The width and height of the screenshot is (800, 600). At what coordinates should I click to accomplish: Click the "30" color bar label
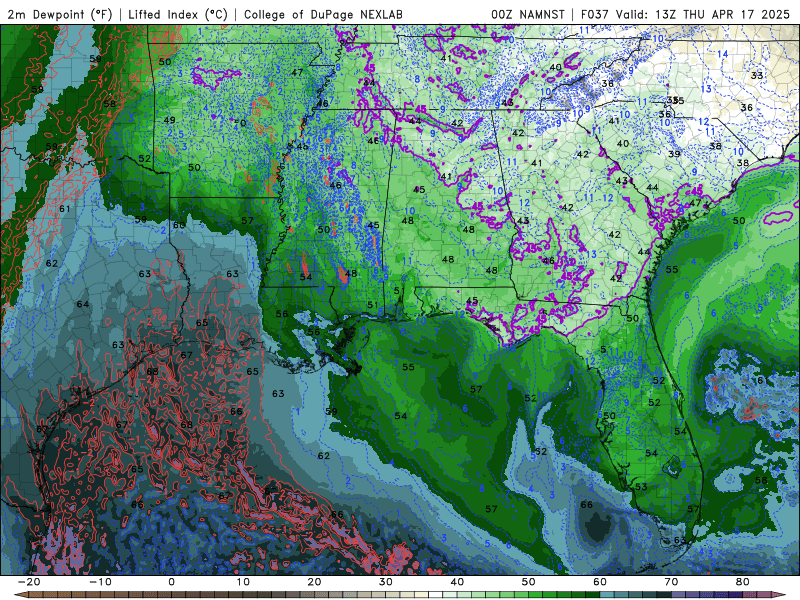tap(386, 582)
